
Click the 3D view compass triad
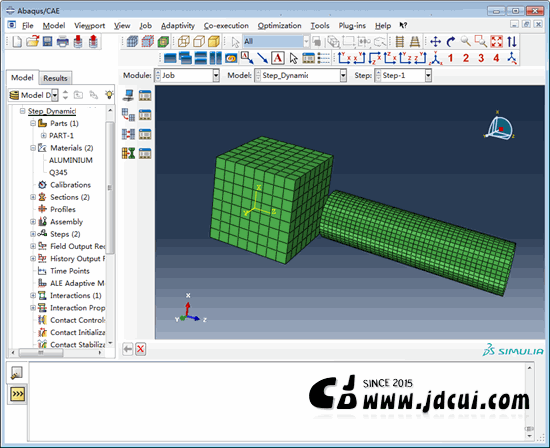(499, 127)
